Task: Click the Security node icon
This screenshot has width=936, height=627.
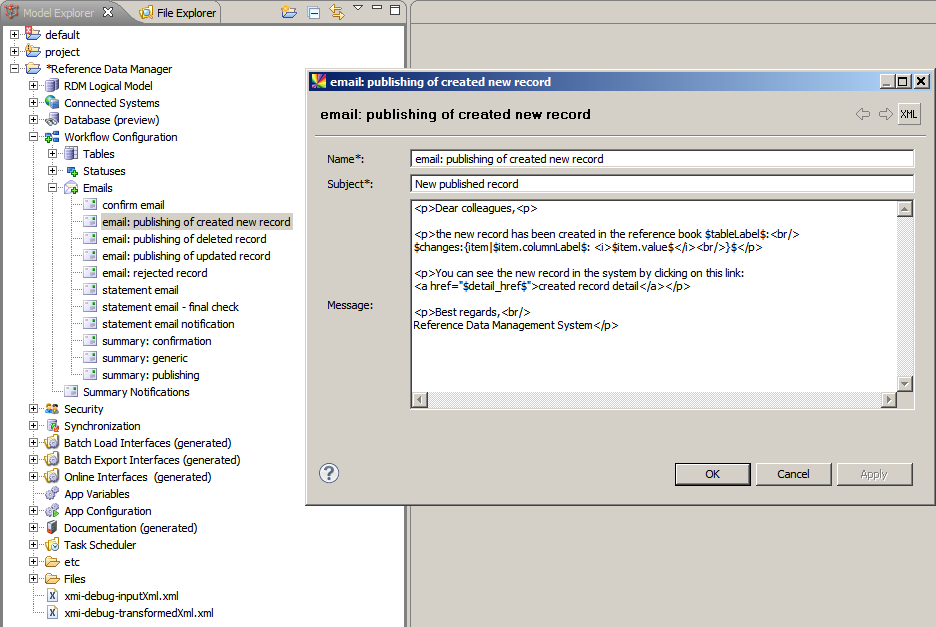Action: pyautogui.click(x=52, y=409)
